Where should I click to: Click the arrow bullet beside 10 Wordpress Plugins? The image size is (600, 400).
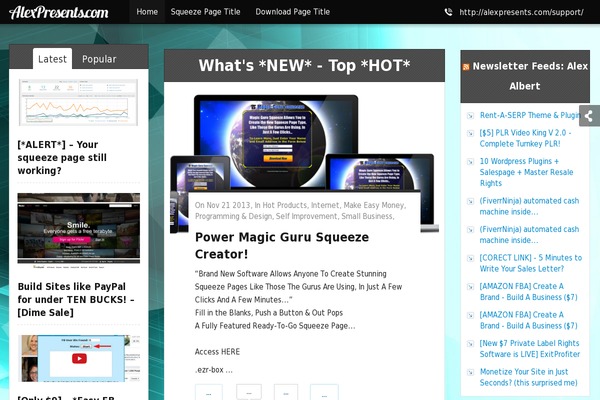coord(470,162)
